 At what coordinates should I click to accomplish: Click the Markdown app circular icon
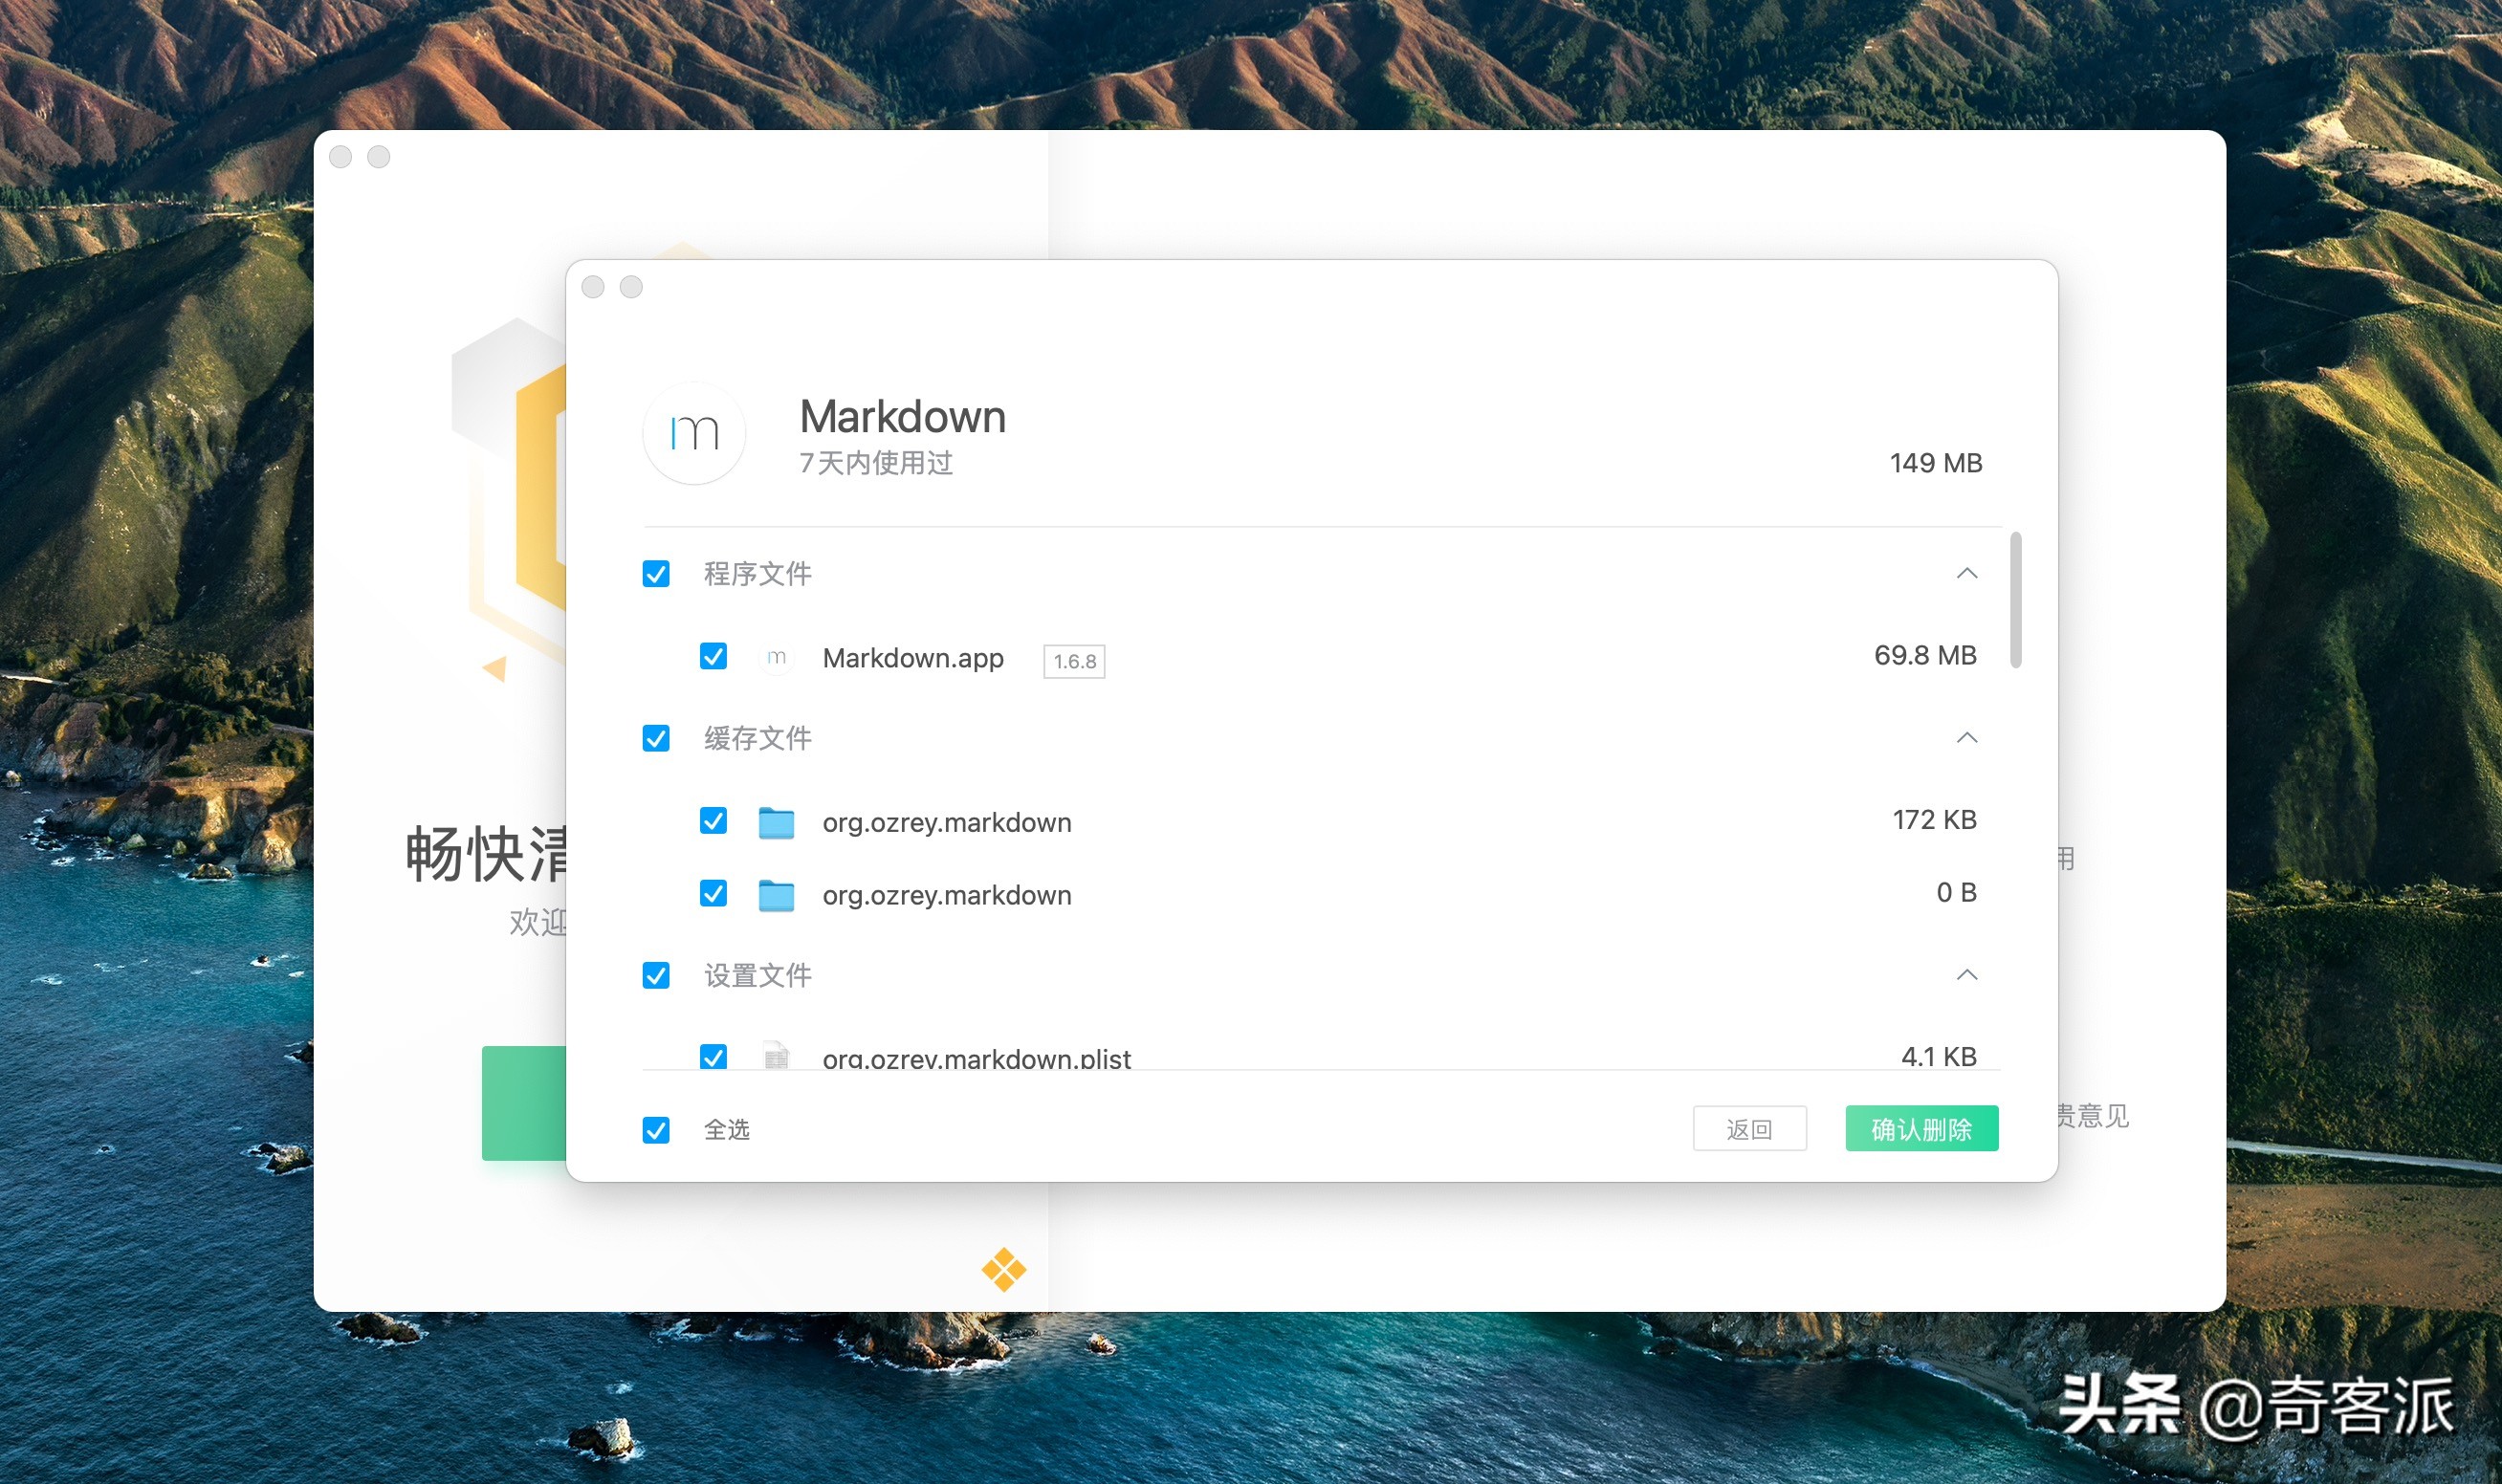pos(694,434)
